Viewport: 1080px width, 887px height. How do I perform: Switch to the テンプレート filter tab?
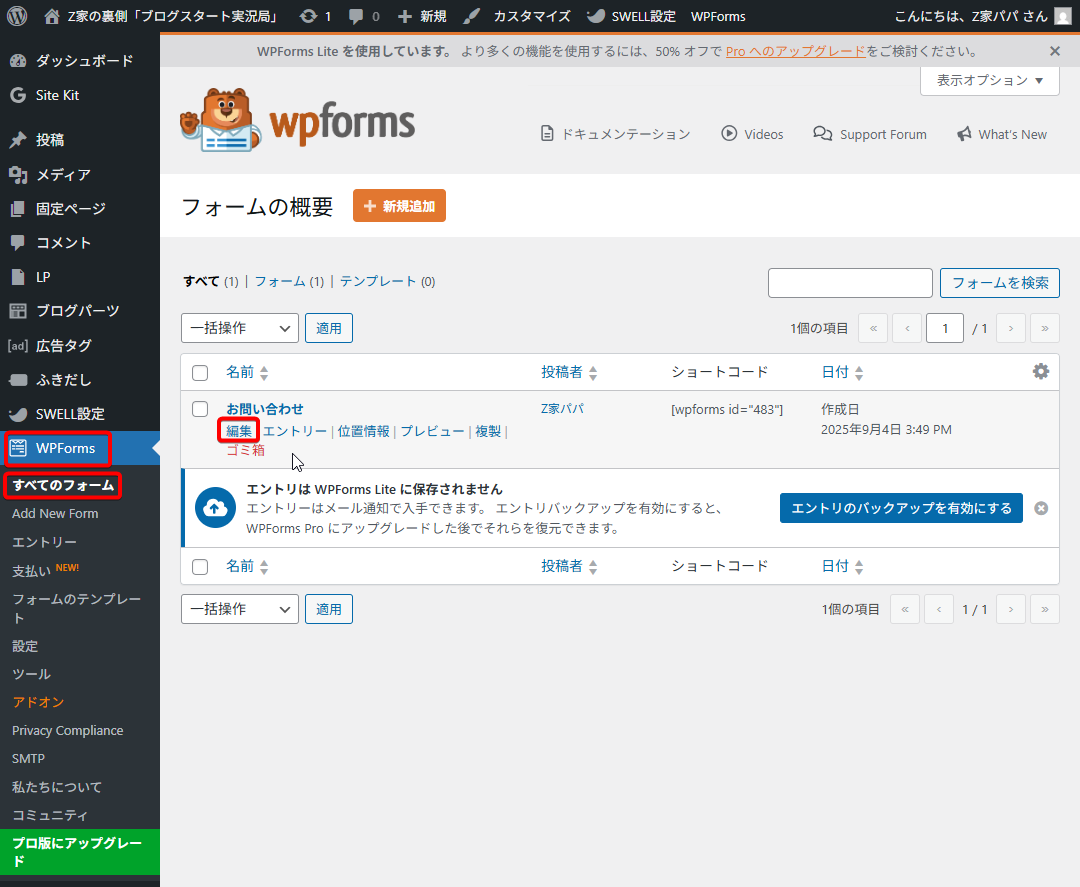tap(378, 282)
